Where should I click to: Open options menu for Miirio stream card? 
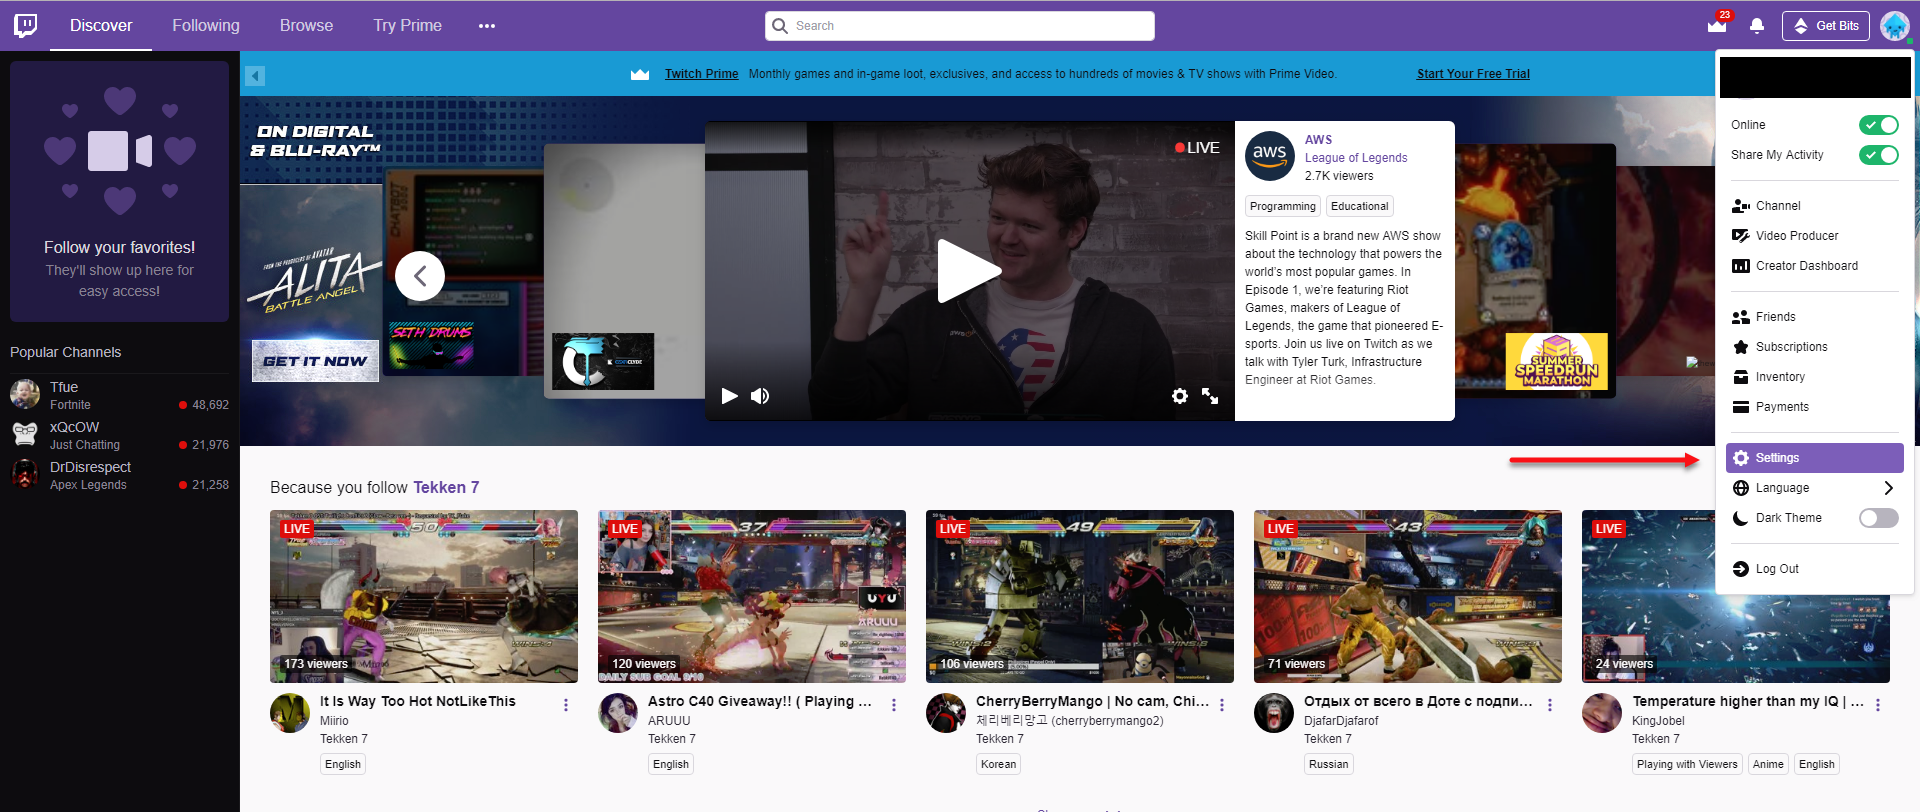566,705
